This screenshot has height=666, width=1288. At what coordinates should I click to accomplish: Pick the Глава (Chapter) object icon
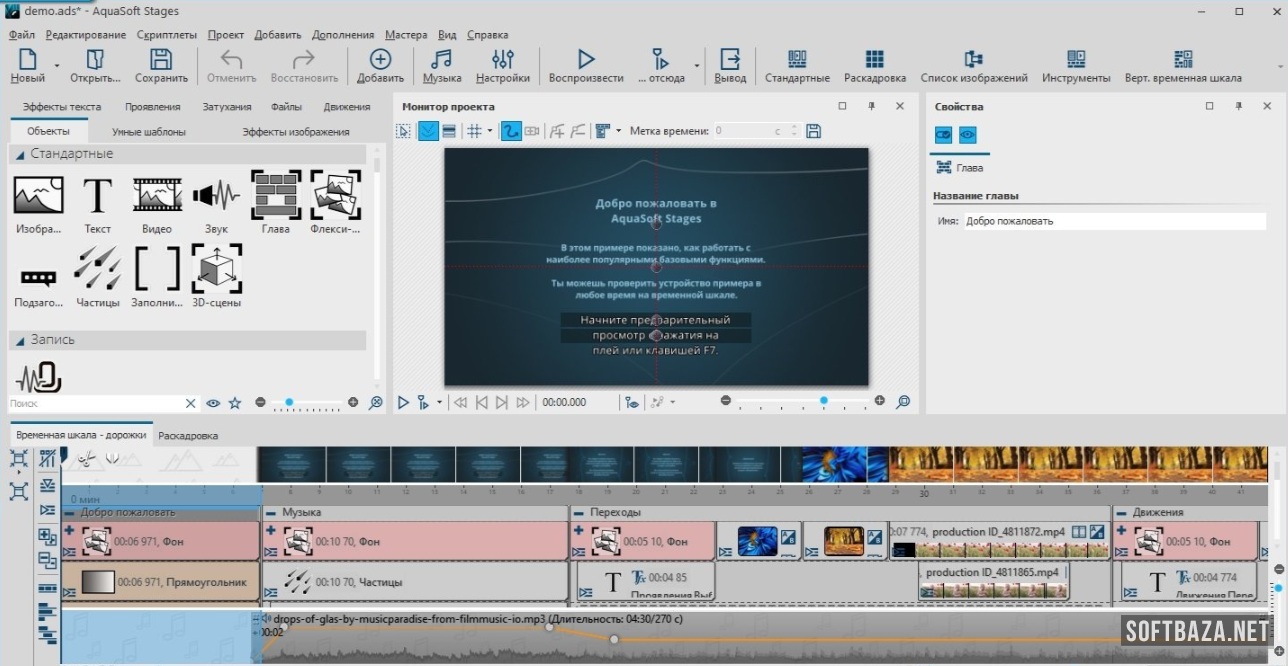click(275, 194)
